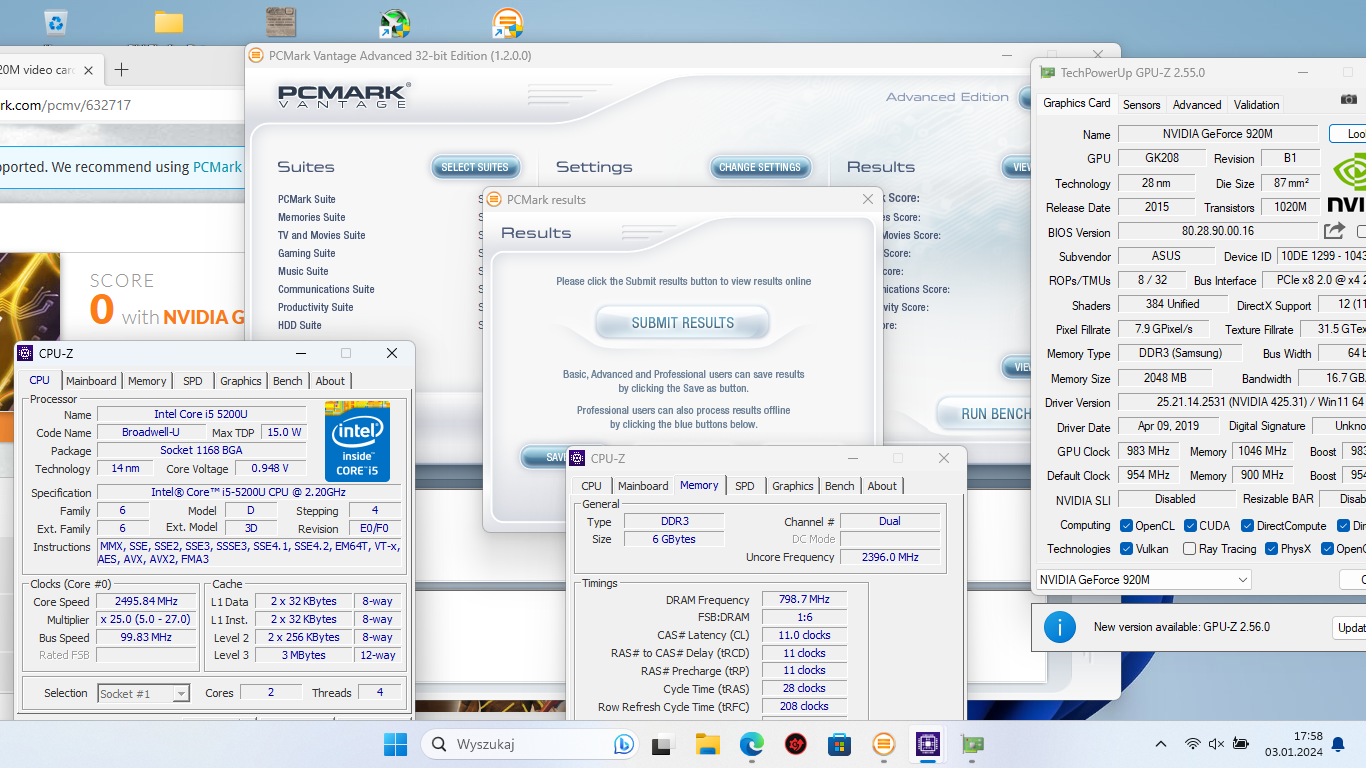Open the NVIDIA GeForce 920M GPU dropdown
The width and height of the screenshot is (1366, 768).
pos(1144,579)
